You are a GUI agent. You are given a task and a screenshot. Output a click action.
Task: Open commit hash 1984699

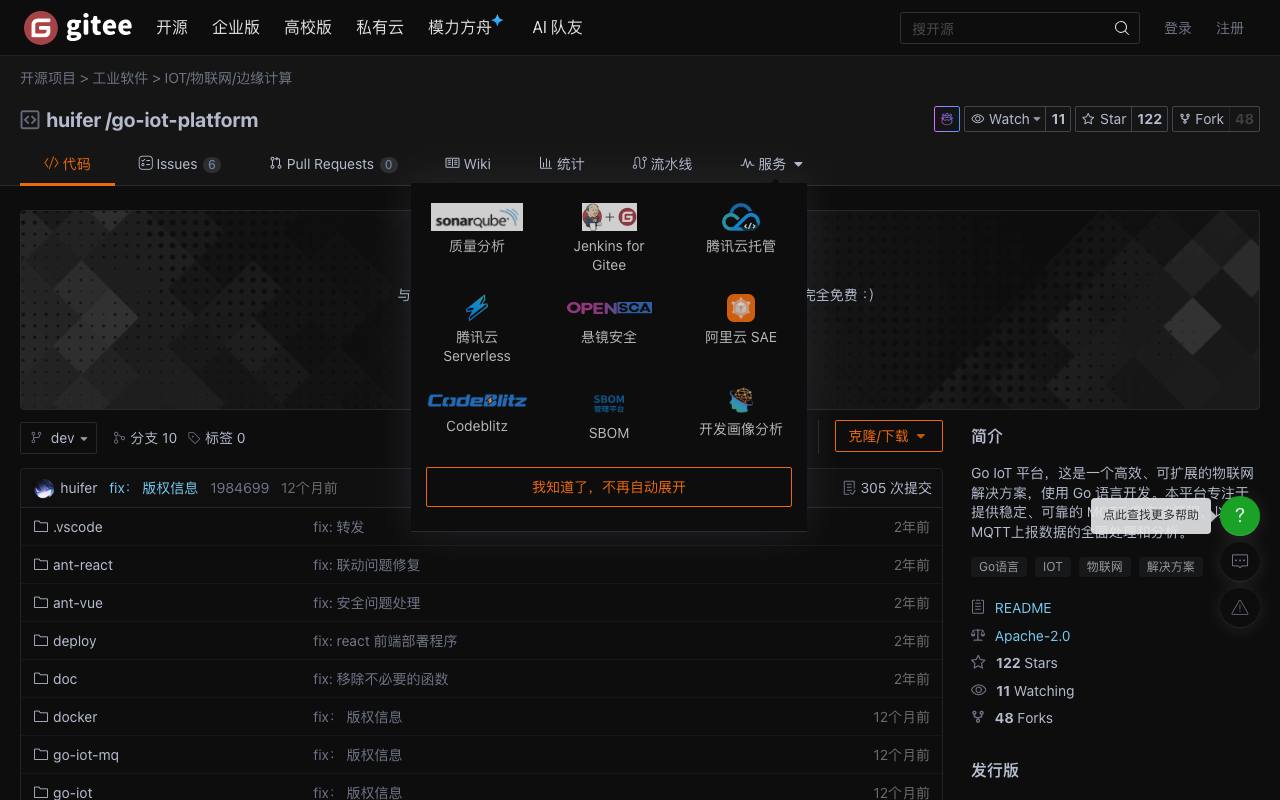[x=239, y=488]
